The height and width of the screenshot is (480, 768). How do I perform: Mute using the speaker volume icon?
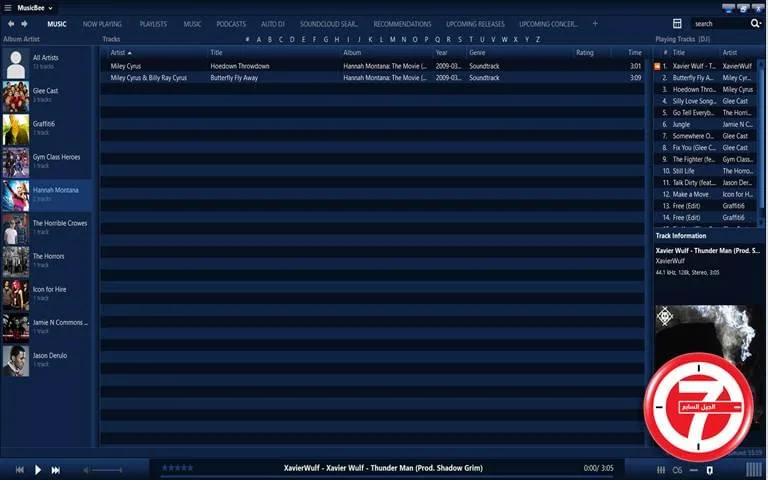coord(86,470)
